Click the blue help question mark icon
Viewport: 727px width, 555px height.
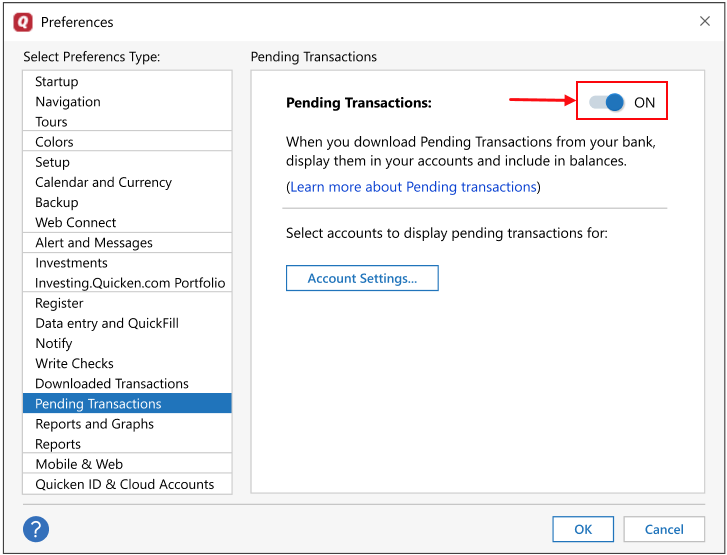pos(36,529)
